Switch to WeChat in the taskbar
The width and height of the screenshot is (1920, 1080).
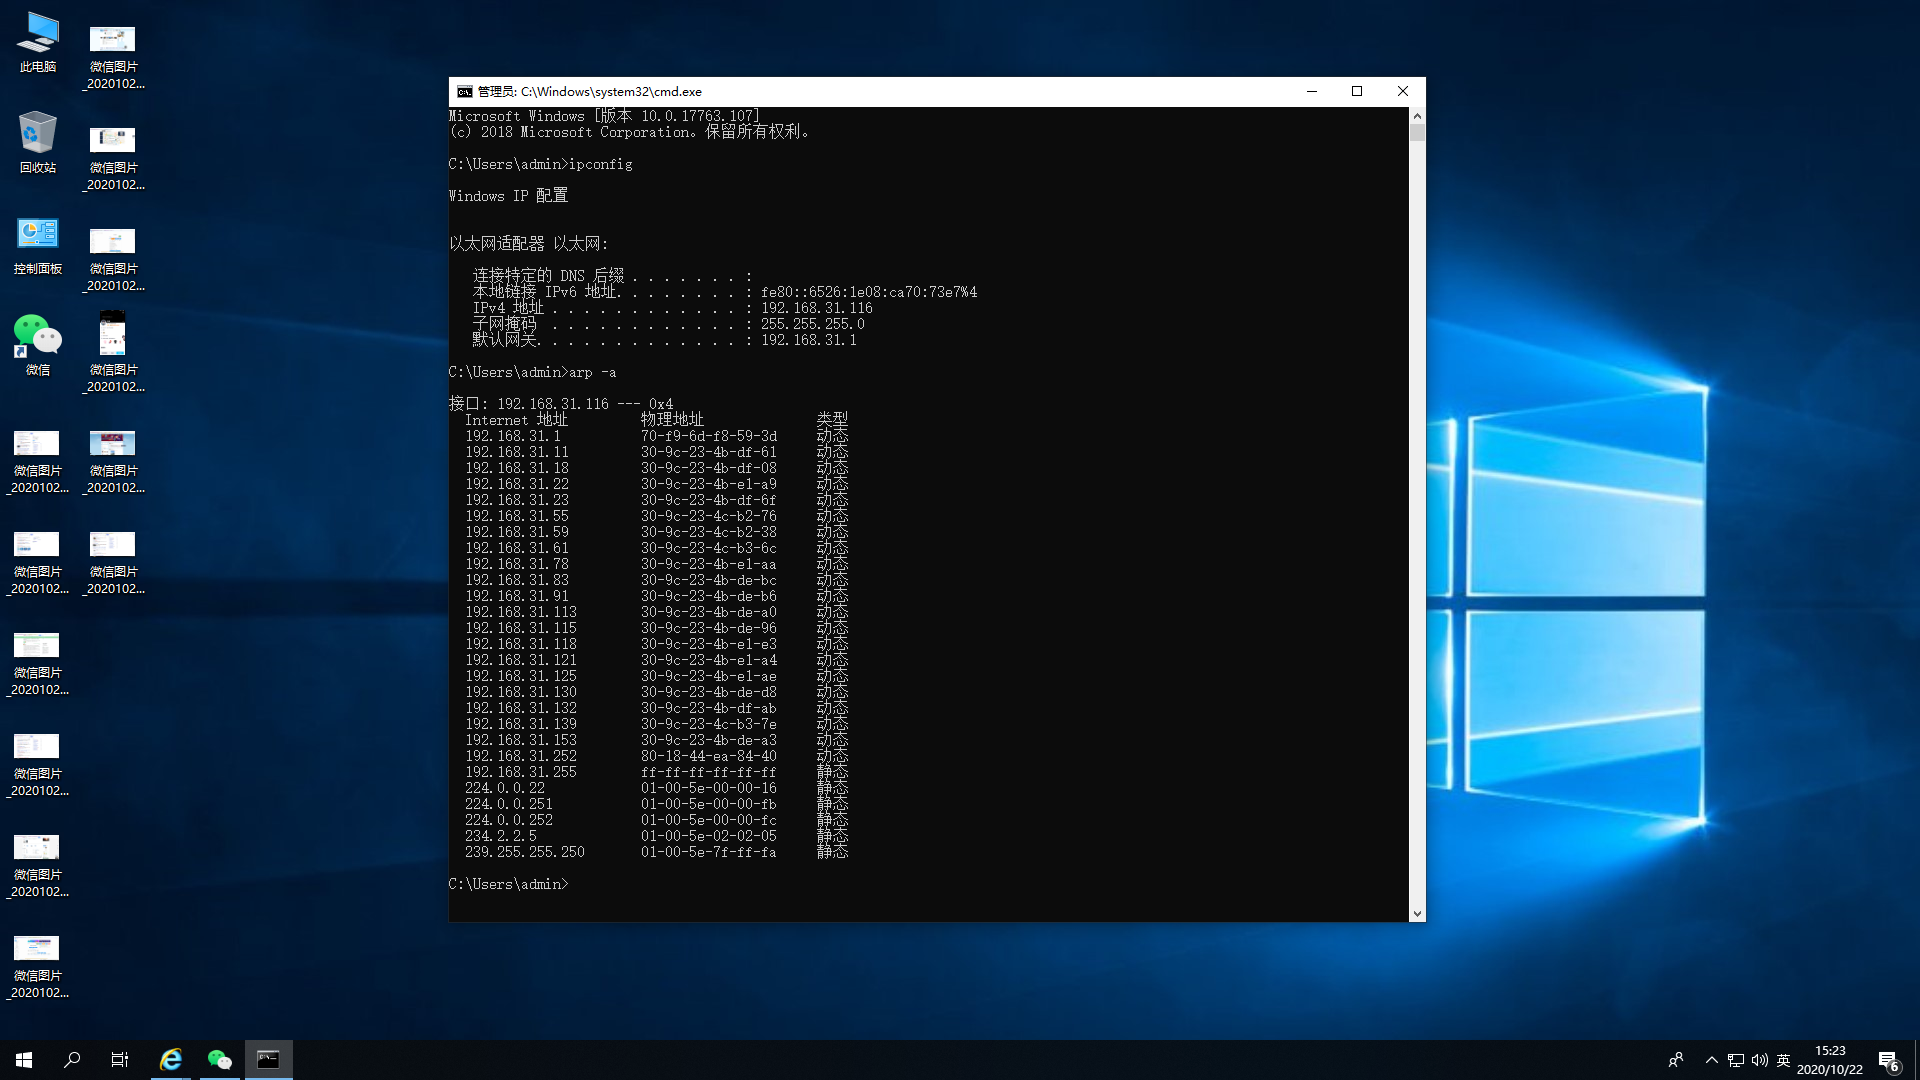click(220, 1060)
